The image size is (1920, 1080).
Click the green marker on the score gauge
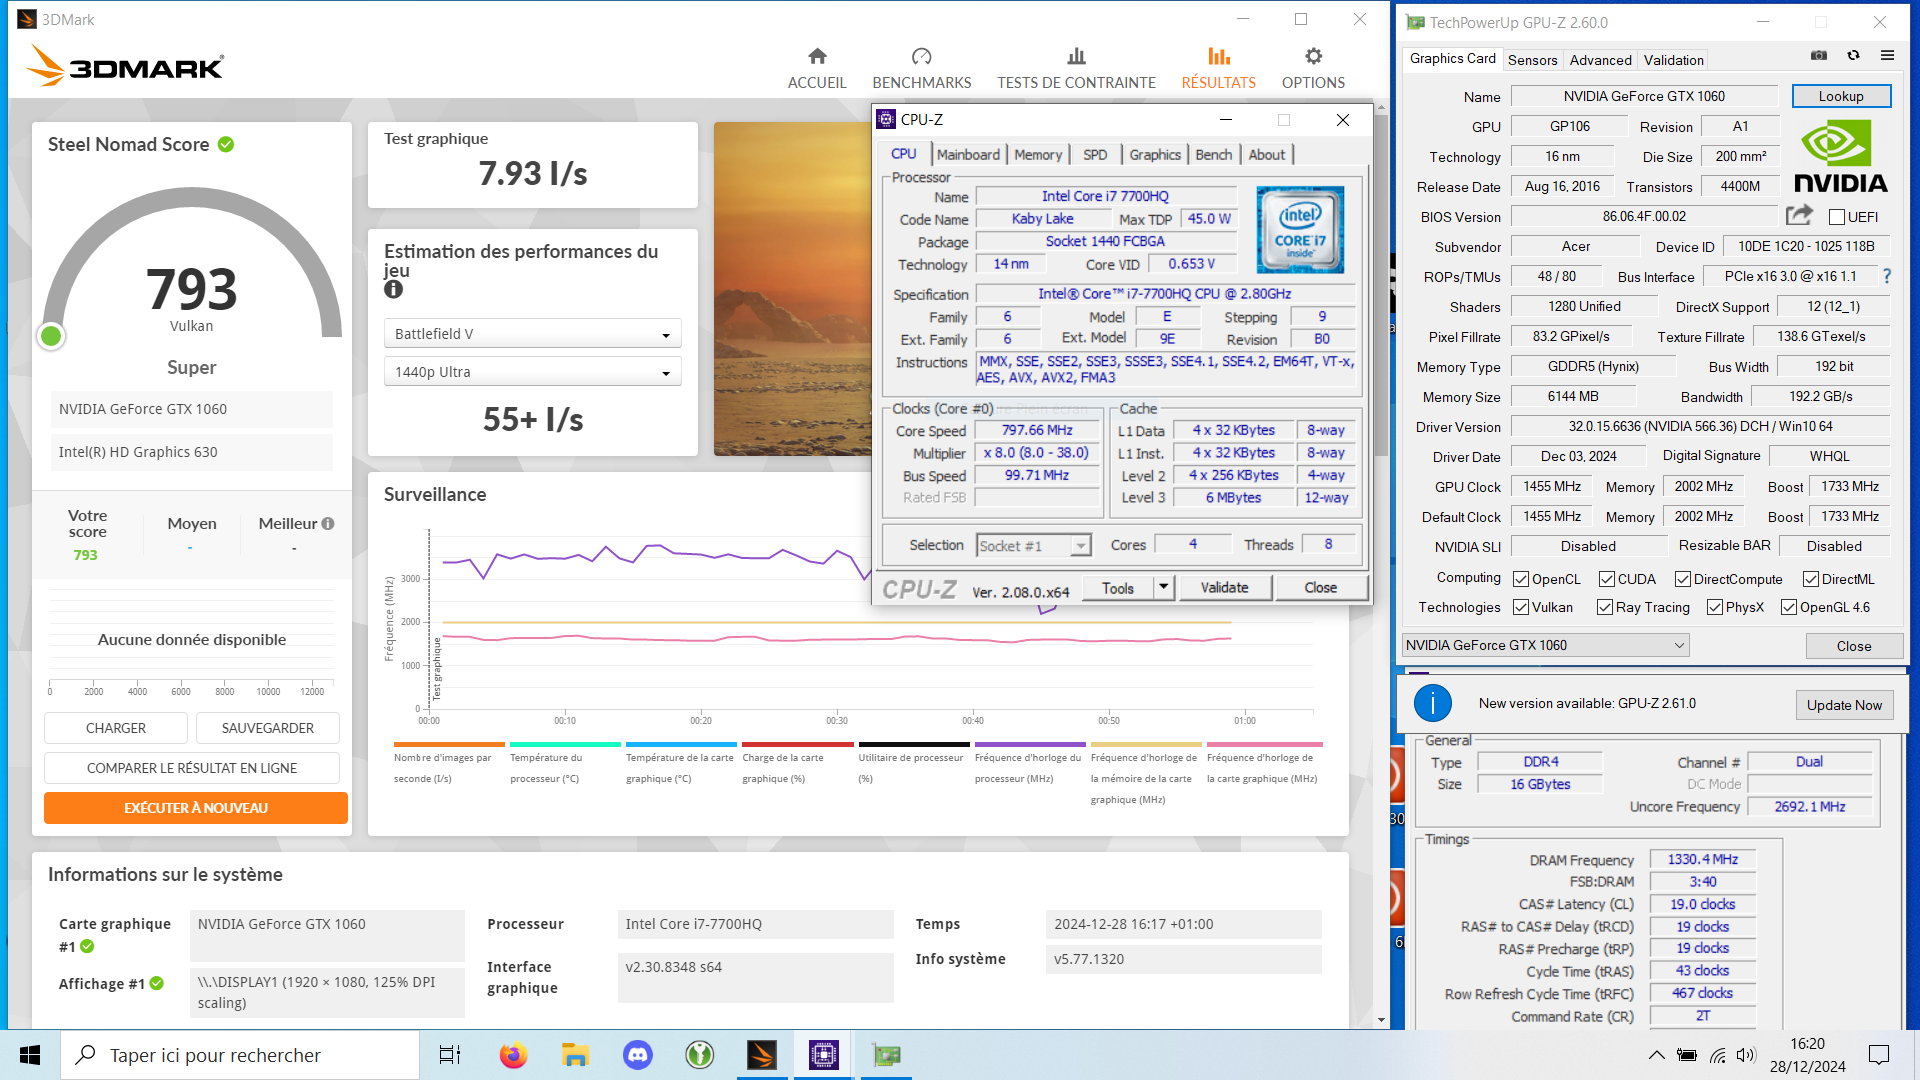point(51,336)
